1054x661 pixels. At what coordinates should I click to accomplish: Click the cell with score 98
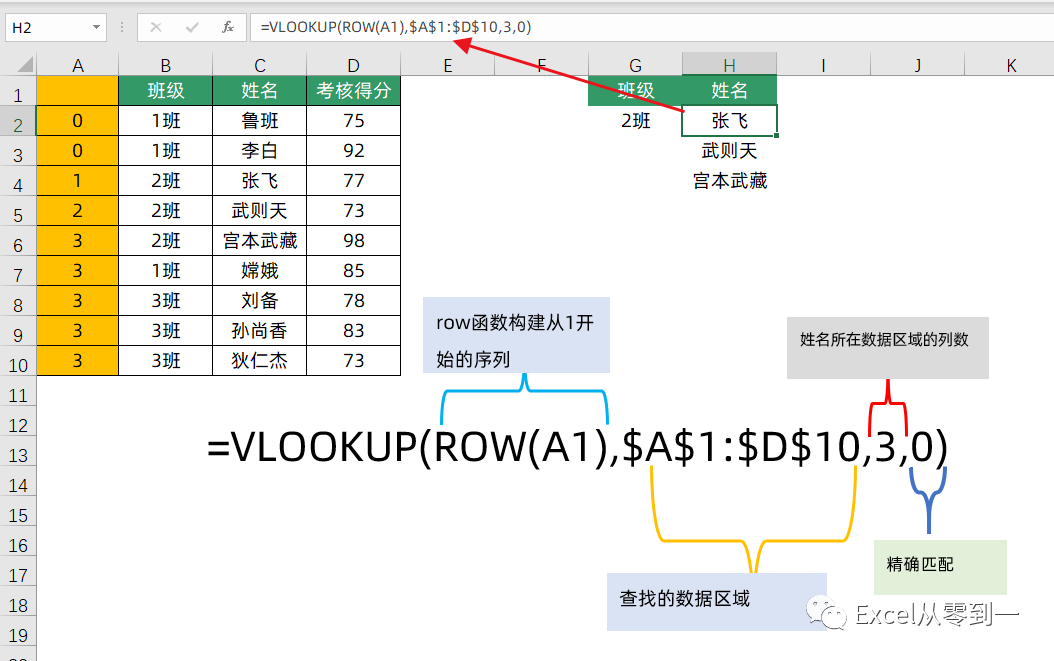click(352, 240)
